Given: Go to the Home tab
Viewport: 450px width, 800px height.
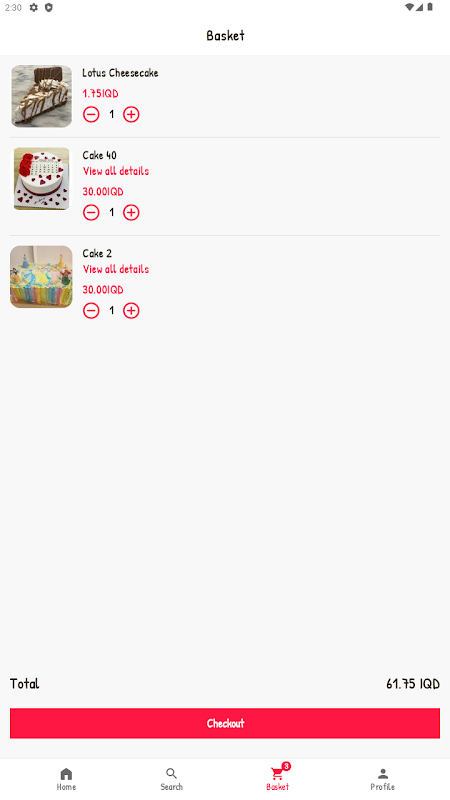Looking at the screenshot, I should tap(66, 779).
